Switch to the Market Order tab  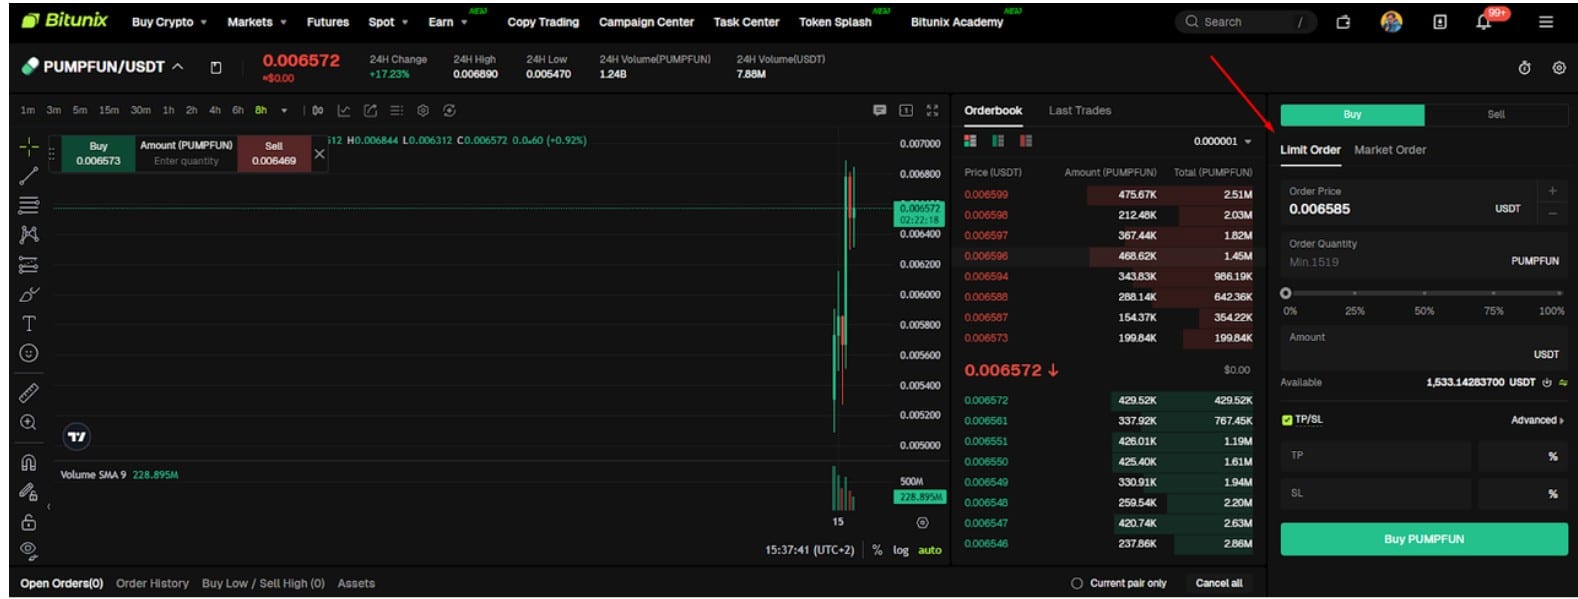tap(1389, 149)
